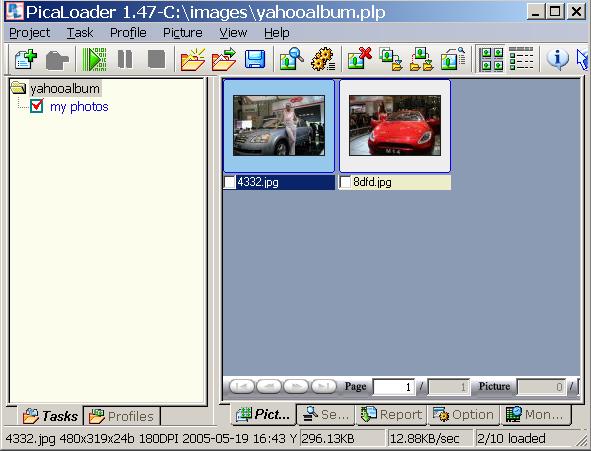Maximize the PicaLoader window
Image resolution: width=591 pixels, height=451 pixels.
tap(555, 11)
